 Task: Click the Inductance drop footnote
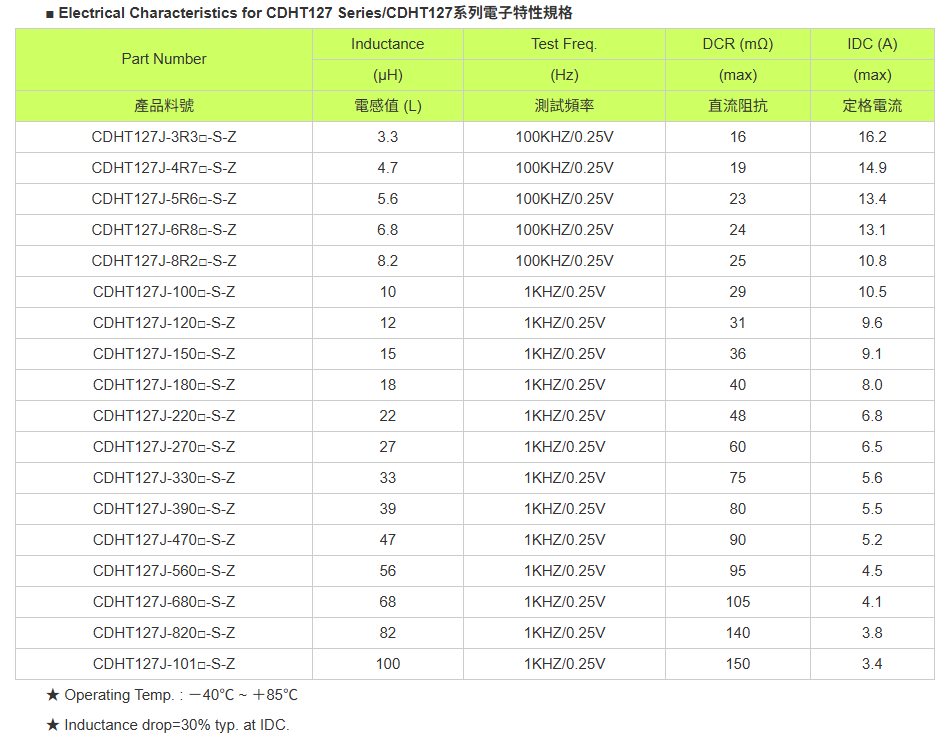click(168, 725)
